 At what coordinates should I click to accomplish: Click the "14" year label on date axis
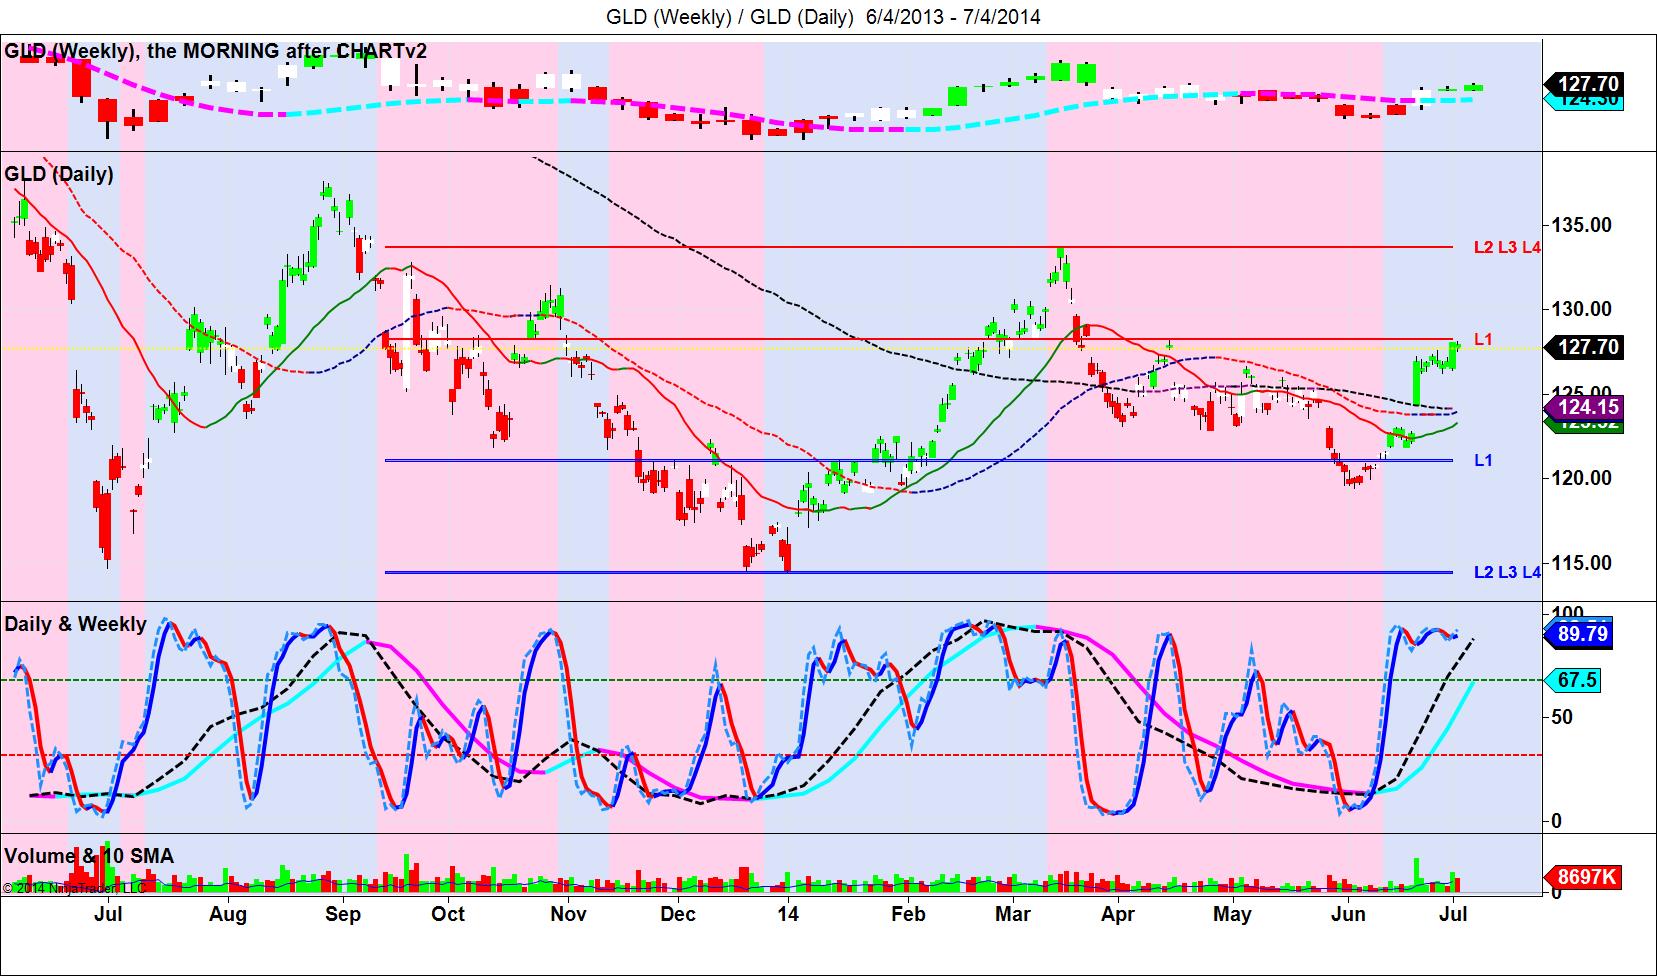(x=788, y=914)
